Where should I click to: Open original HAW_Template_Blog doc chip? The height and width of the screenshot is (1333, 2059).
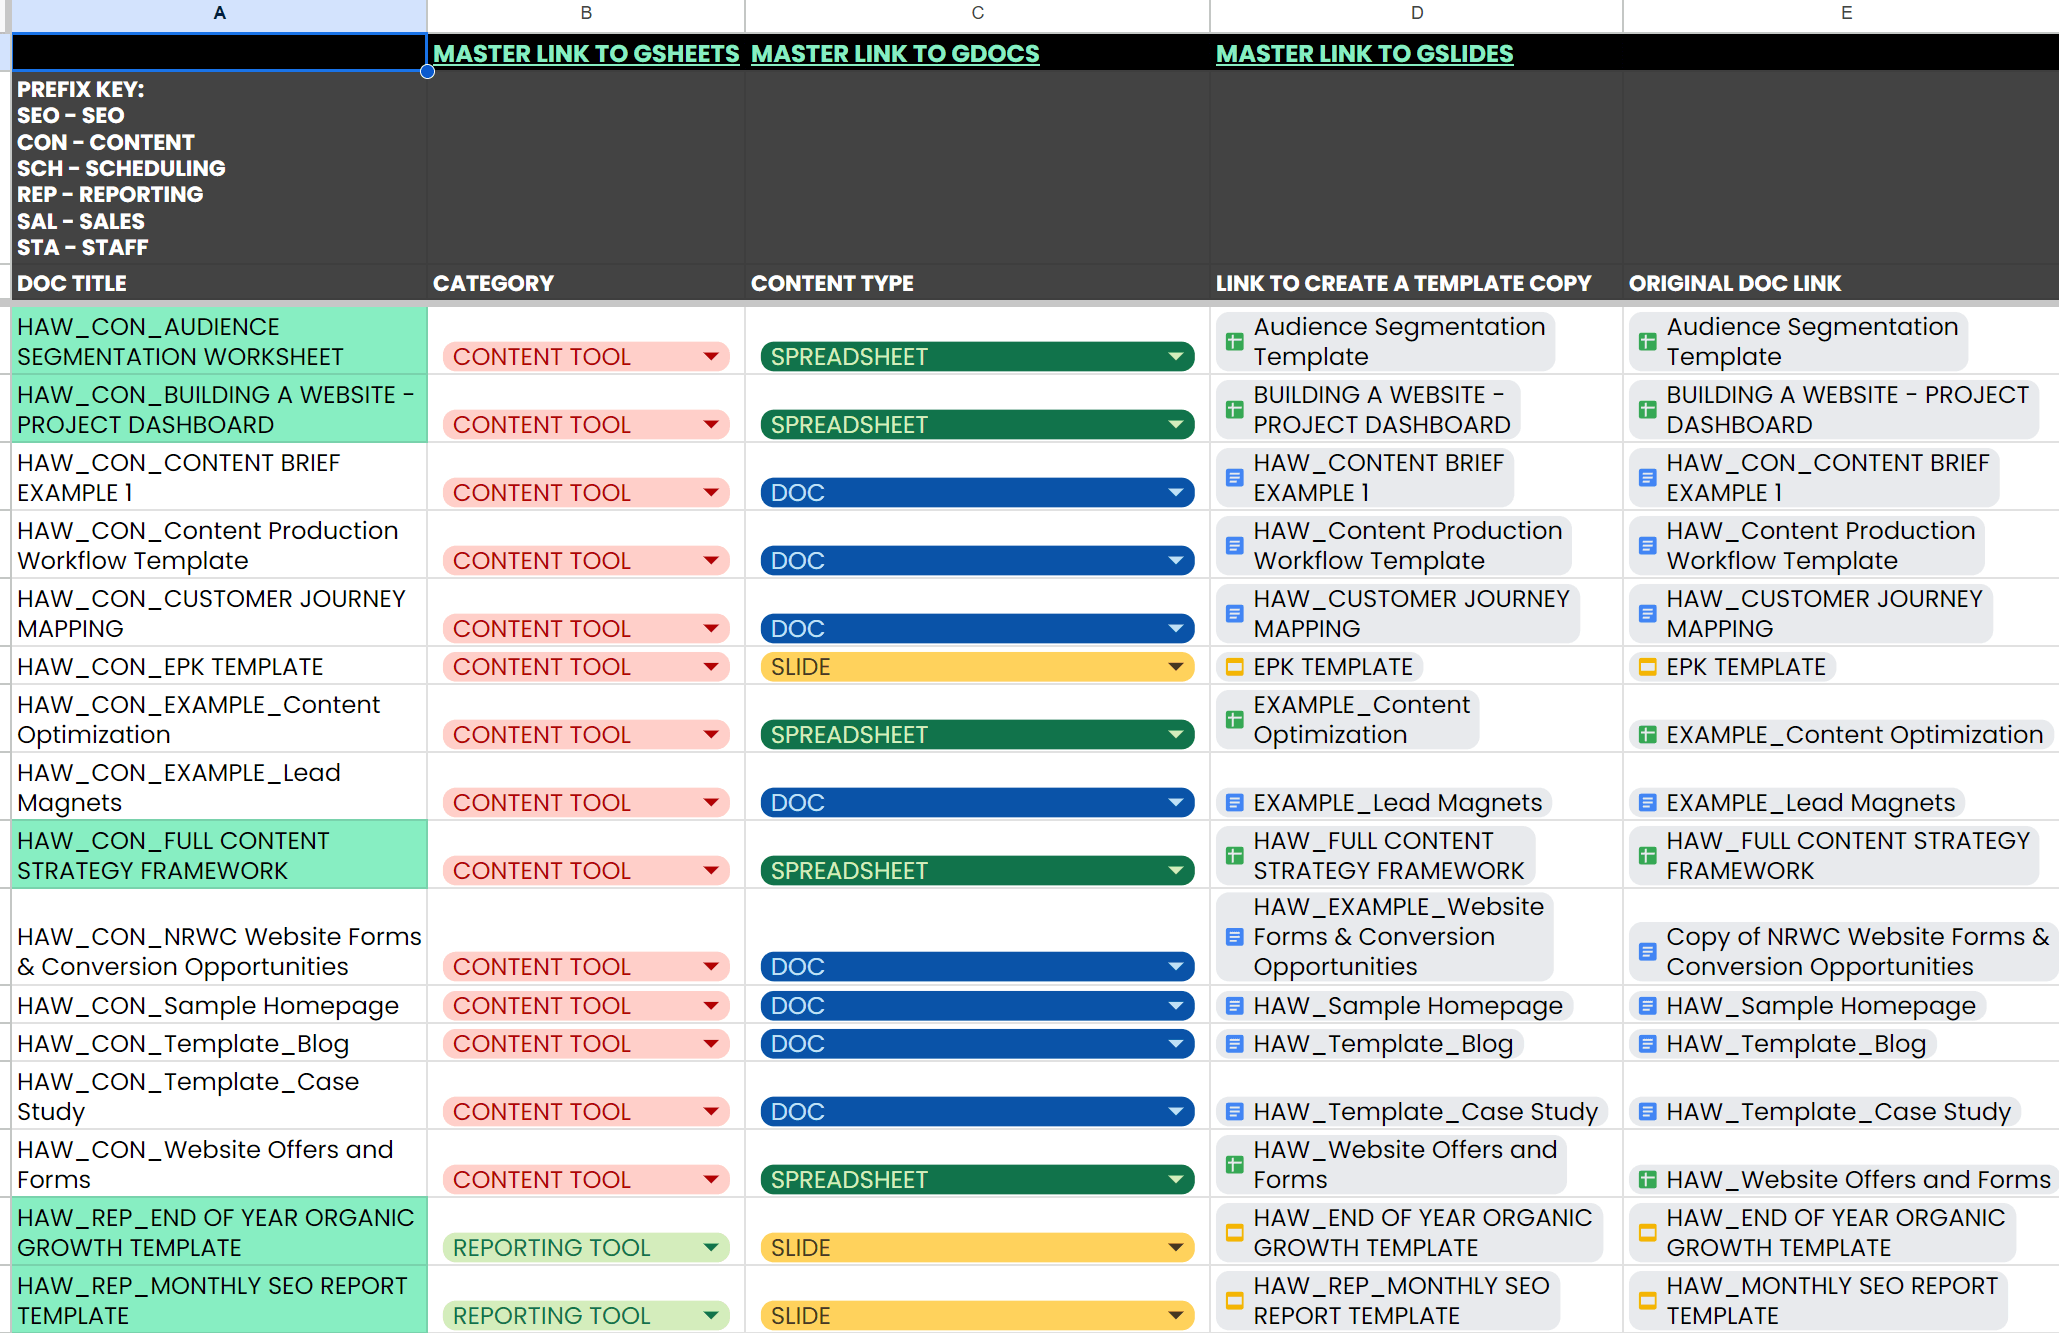tap(1783, 1044)
